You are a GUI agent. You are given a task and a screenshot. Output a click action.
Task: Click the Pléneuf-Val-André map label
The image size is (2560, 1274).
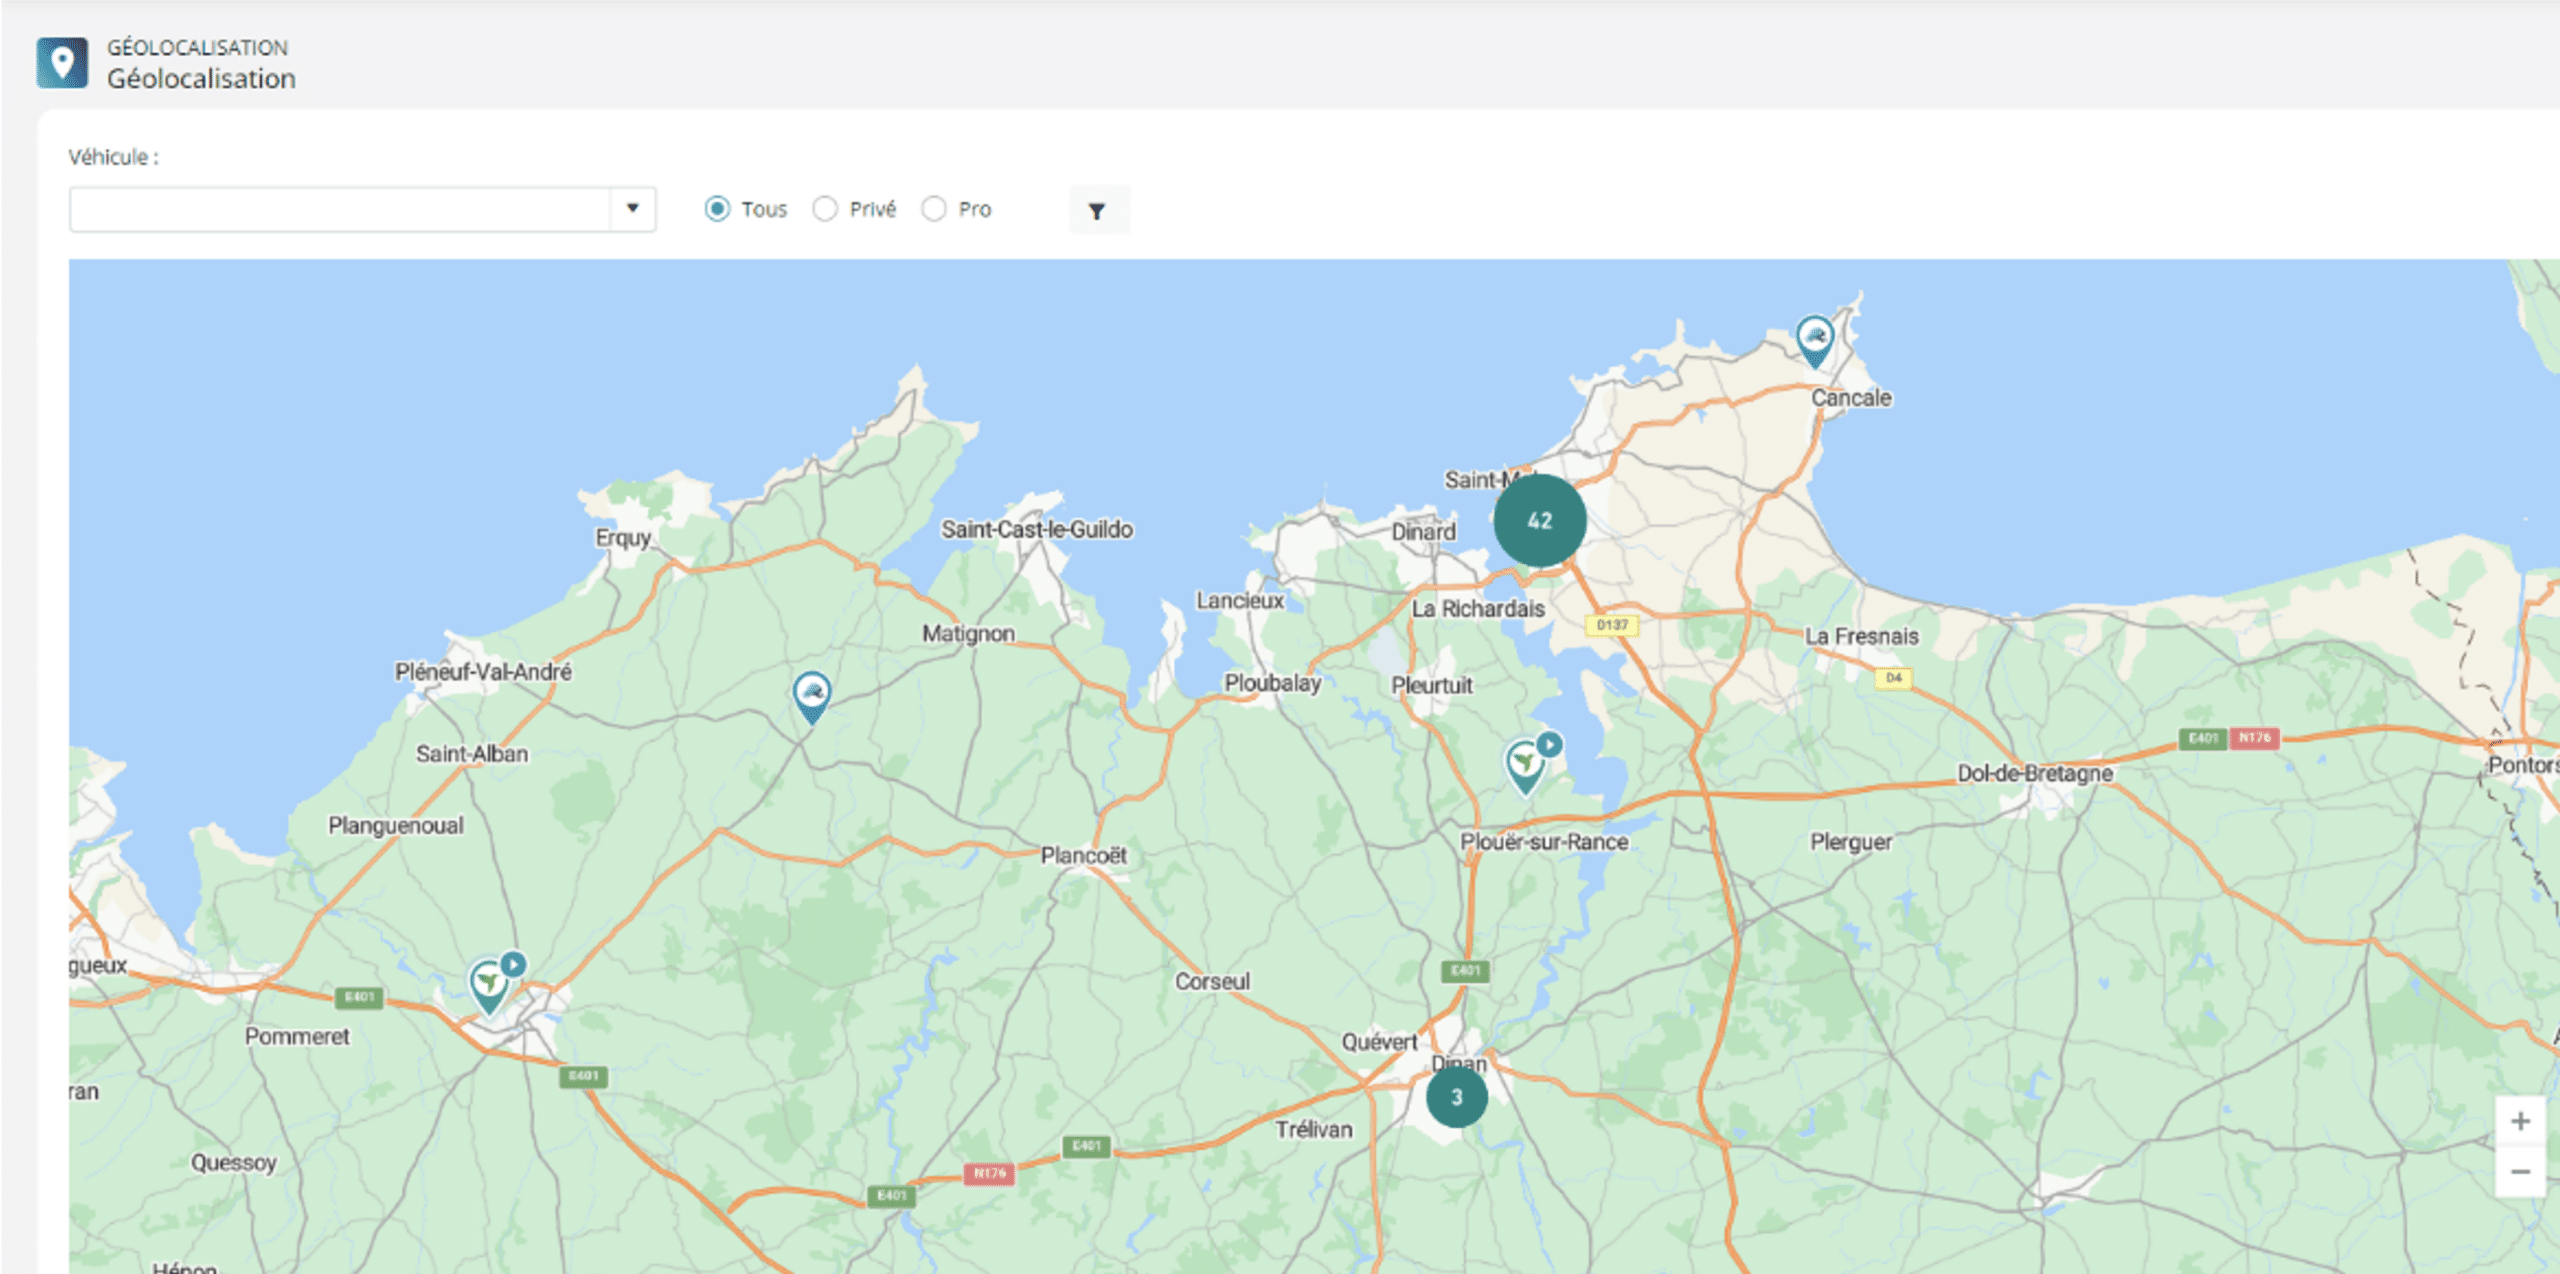(x=483, y=671)
